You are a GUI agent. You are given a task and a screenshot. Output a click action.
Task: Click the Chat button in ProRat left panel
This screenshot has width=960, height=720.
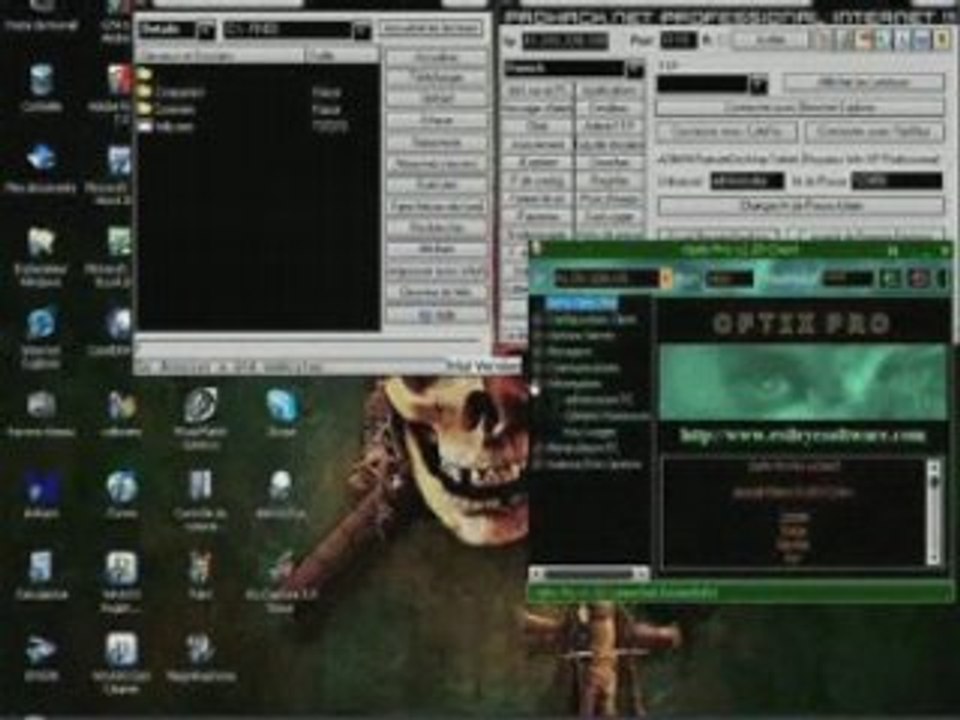(x=537, y=126)
